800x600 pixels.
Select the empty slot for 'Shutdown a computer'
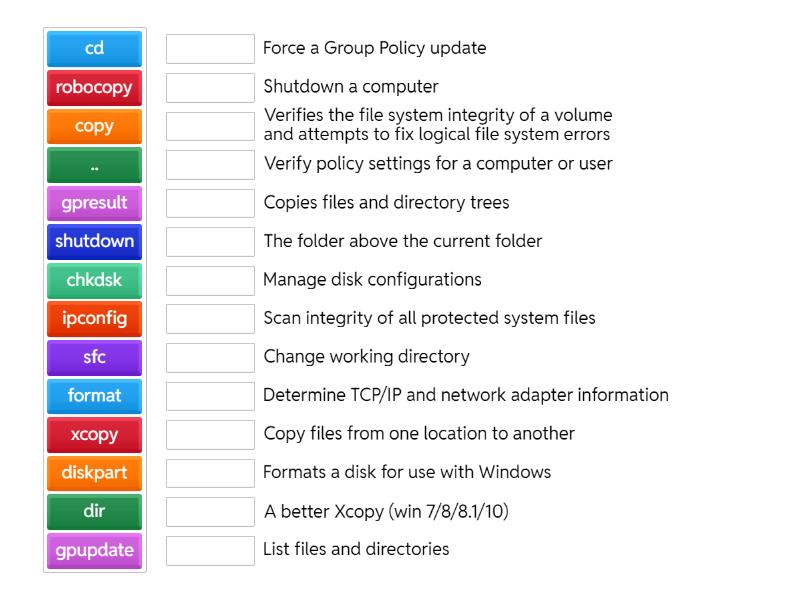click(210, 87)
